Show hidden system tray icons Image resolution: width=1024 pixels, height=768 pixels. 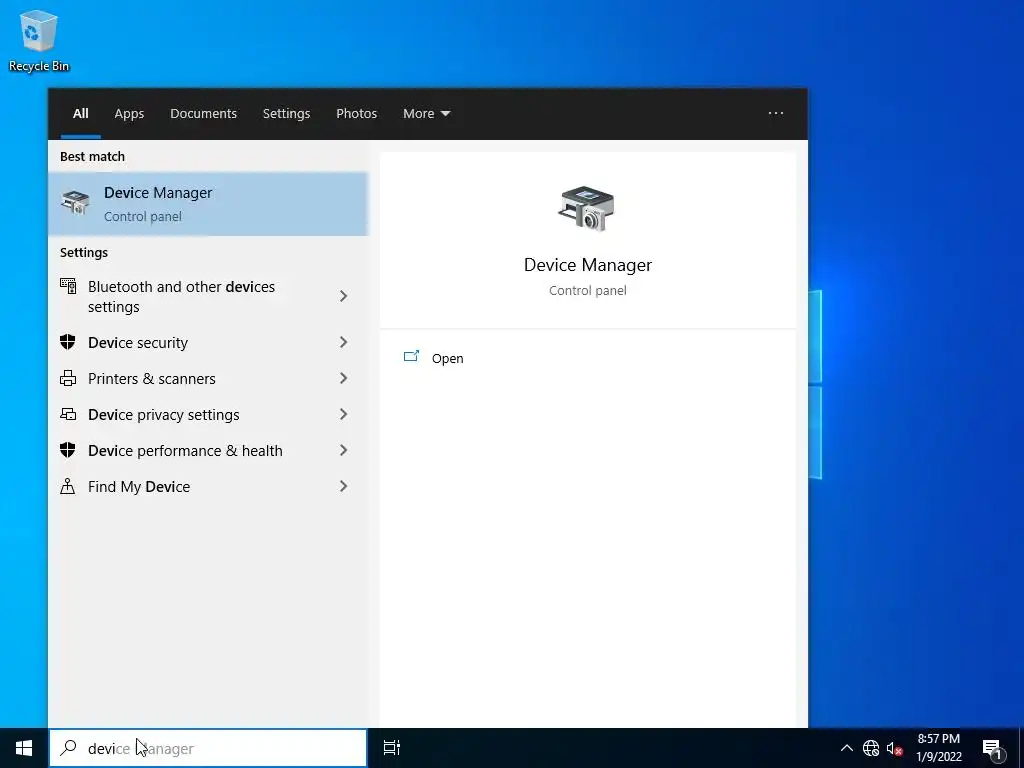coord(846,748)
